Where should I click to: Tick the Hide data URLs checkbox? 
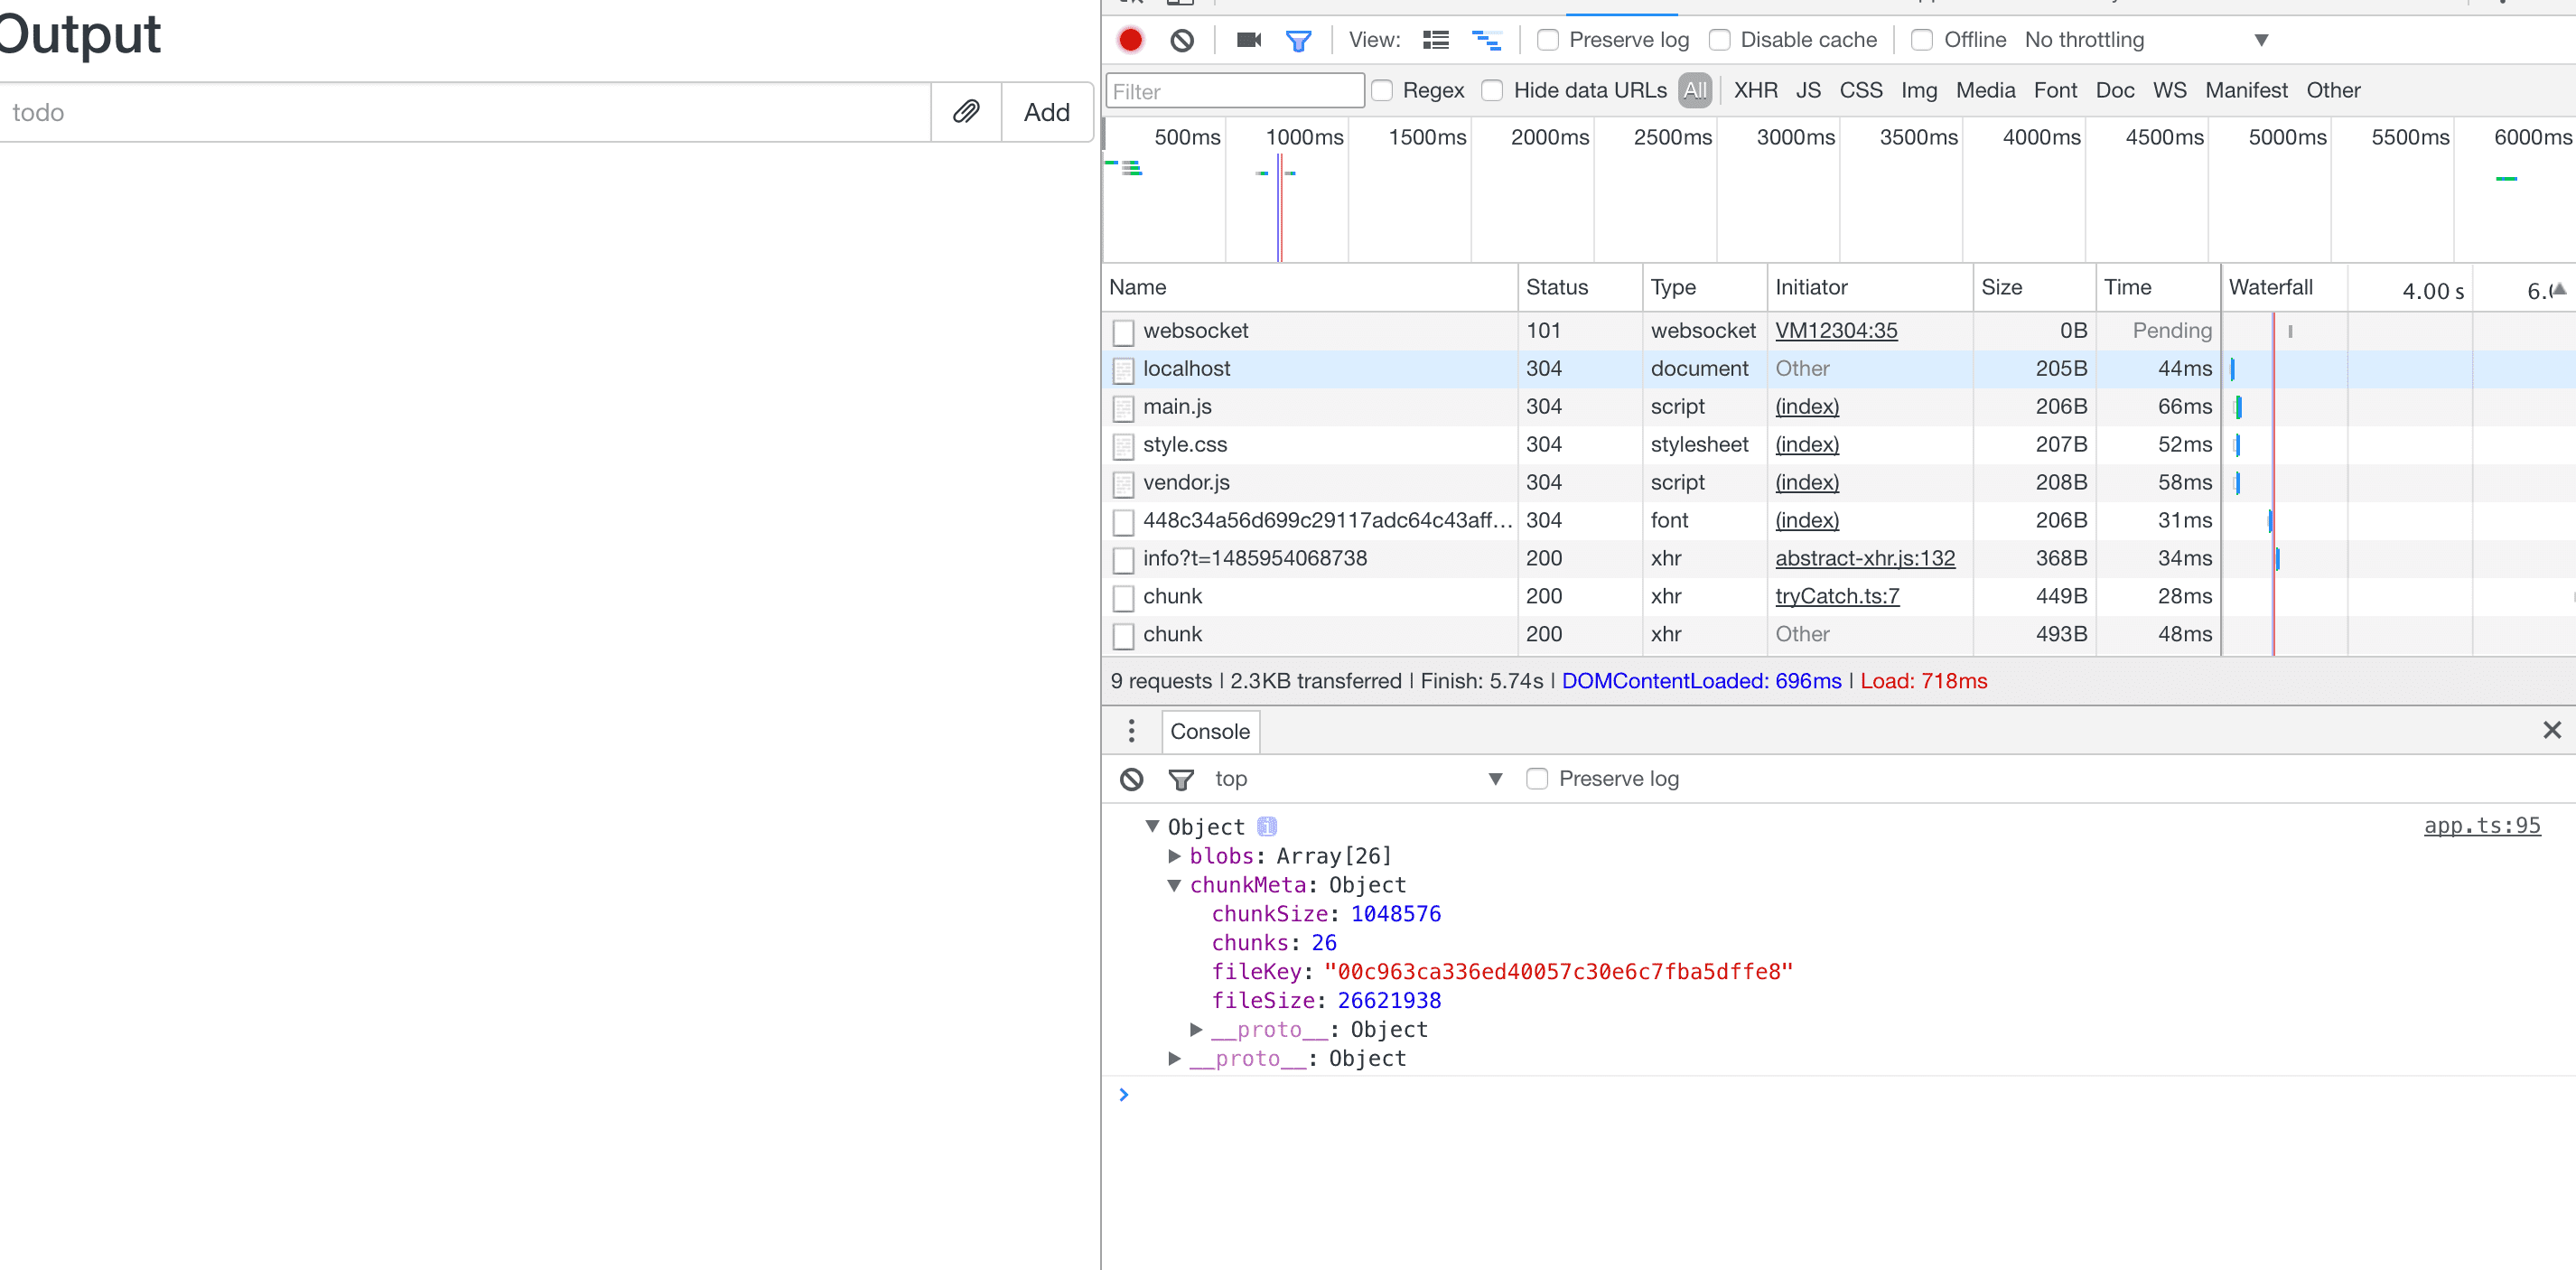(x=1492, y=91)
